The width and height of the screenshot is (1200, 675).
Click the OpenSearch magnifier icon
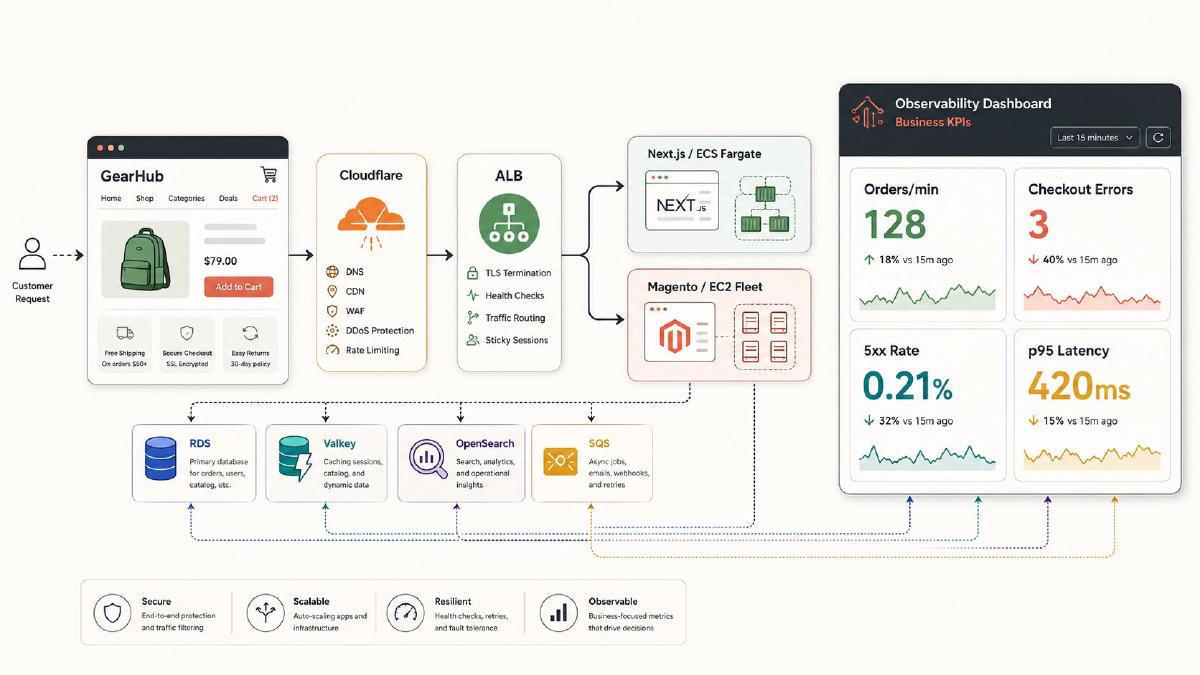click(429, 459)
